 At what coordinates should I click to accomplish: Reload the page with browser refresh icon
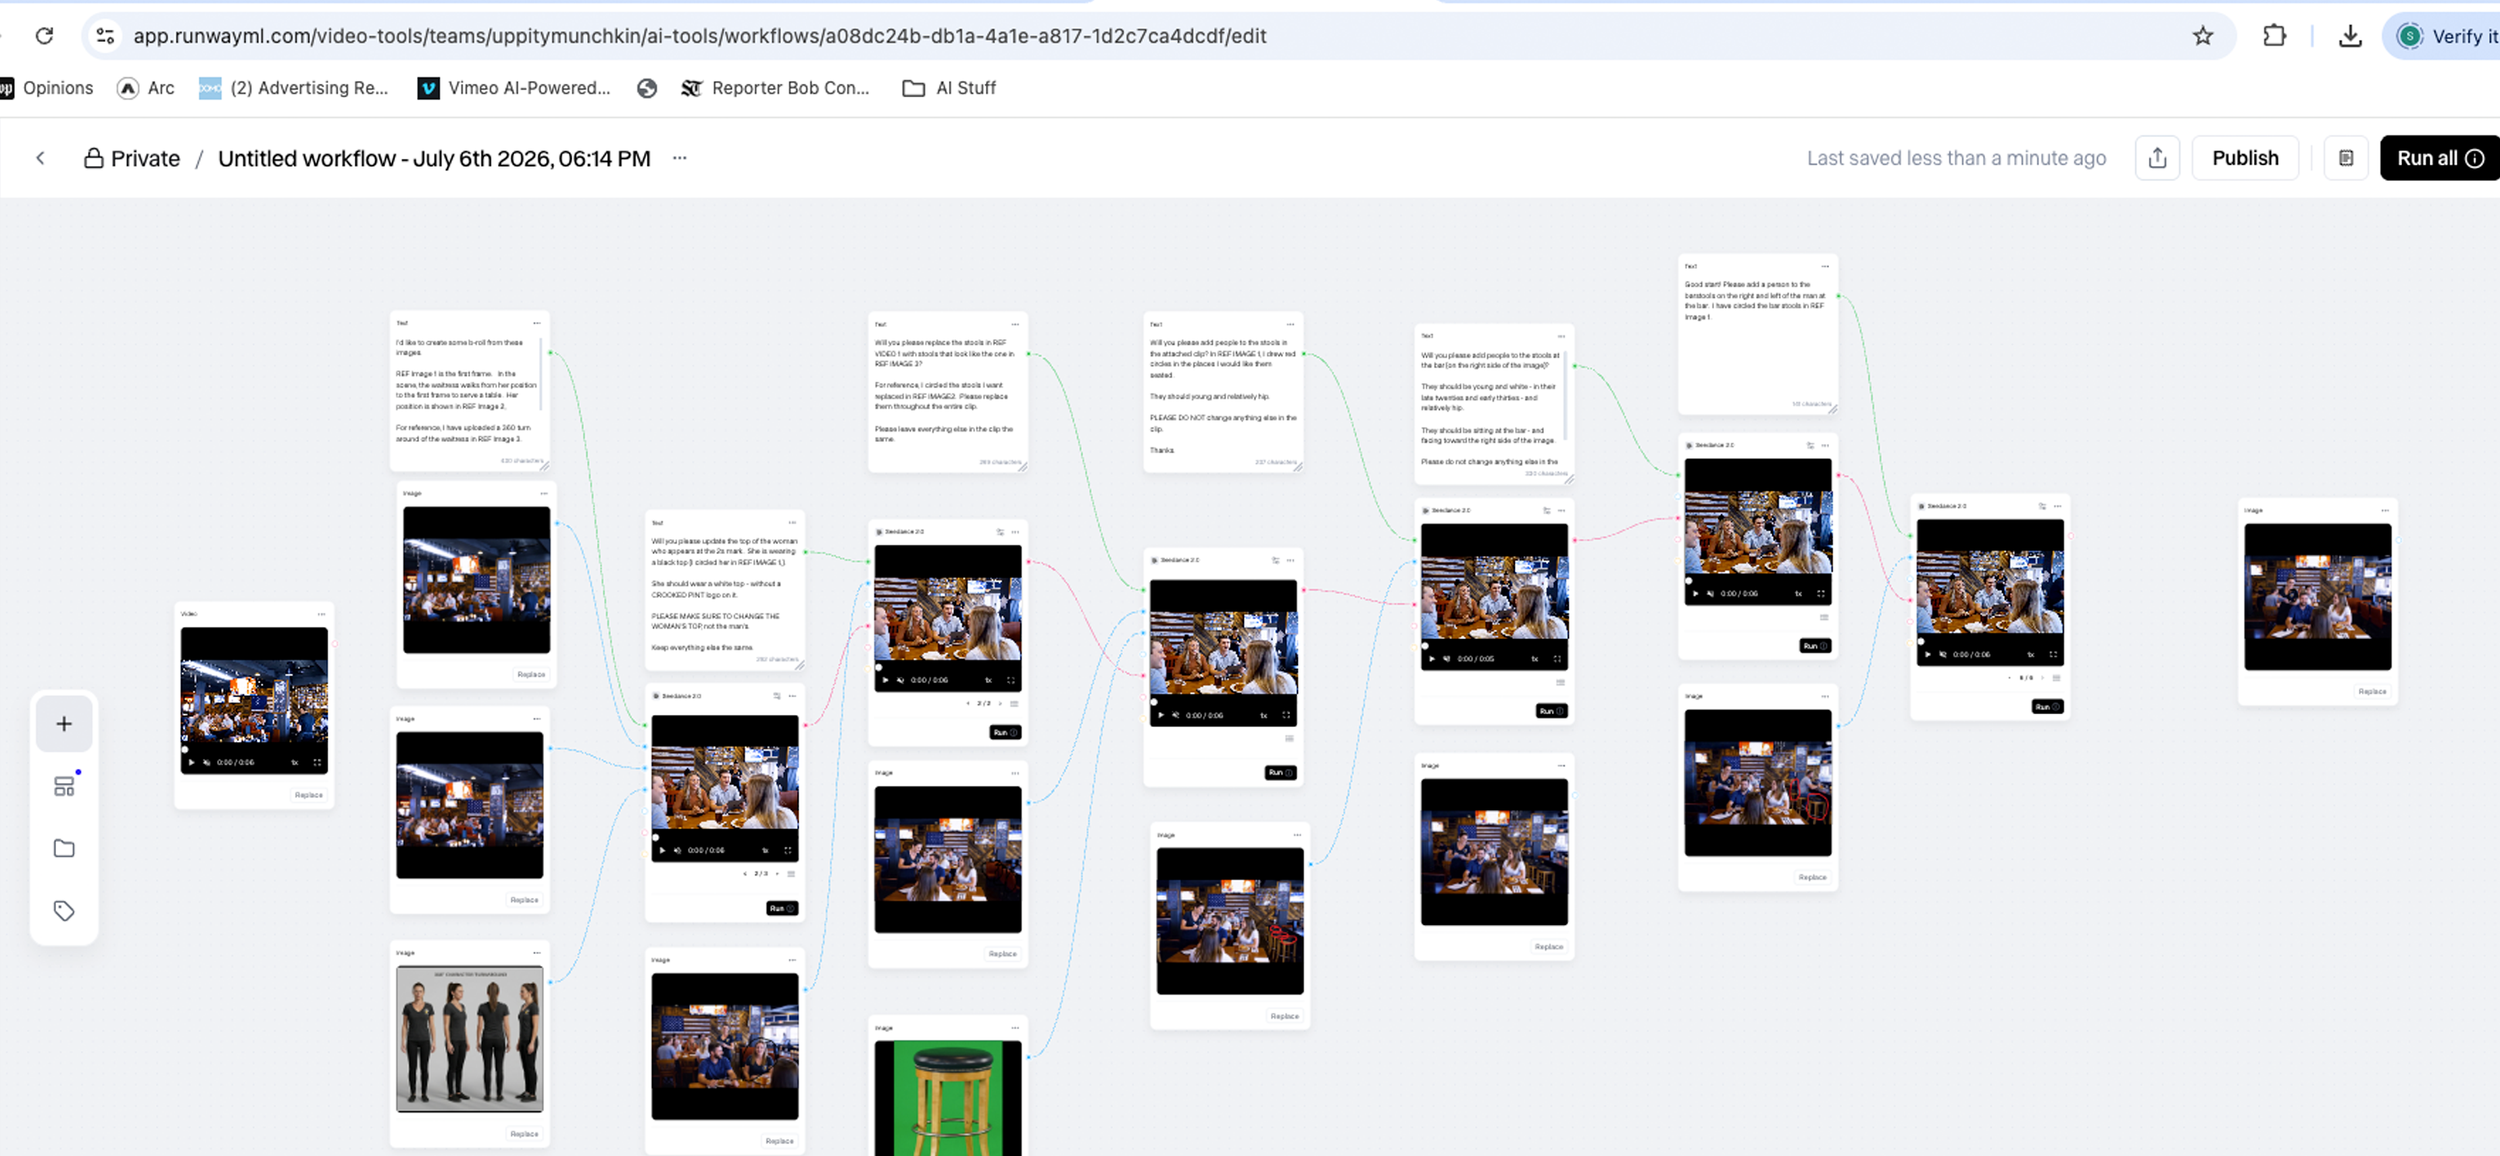coord(44,36)
